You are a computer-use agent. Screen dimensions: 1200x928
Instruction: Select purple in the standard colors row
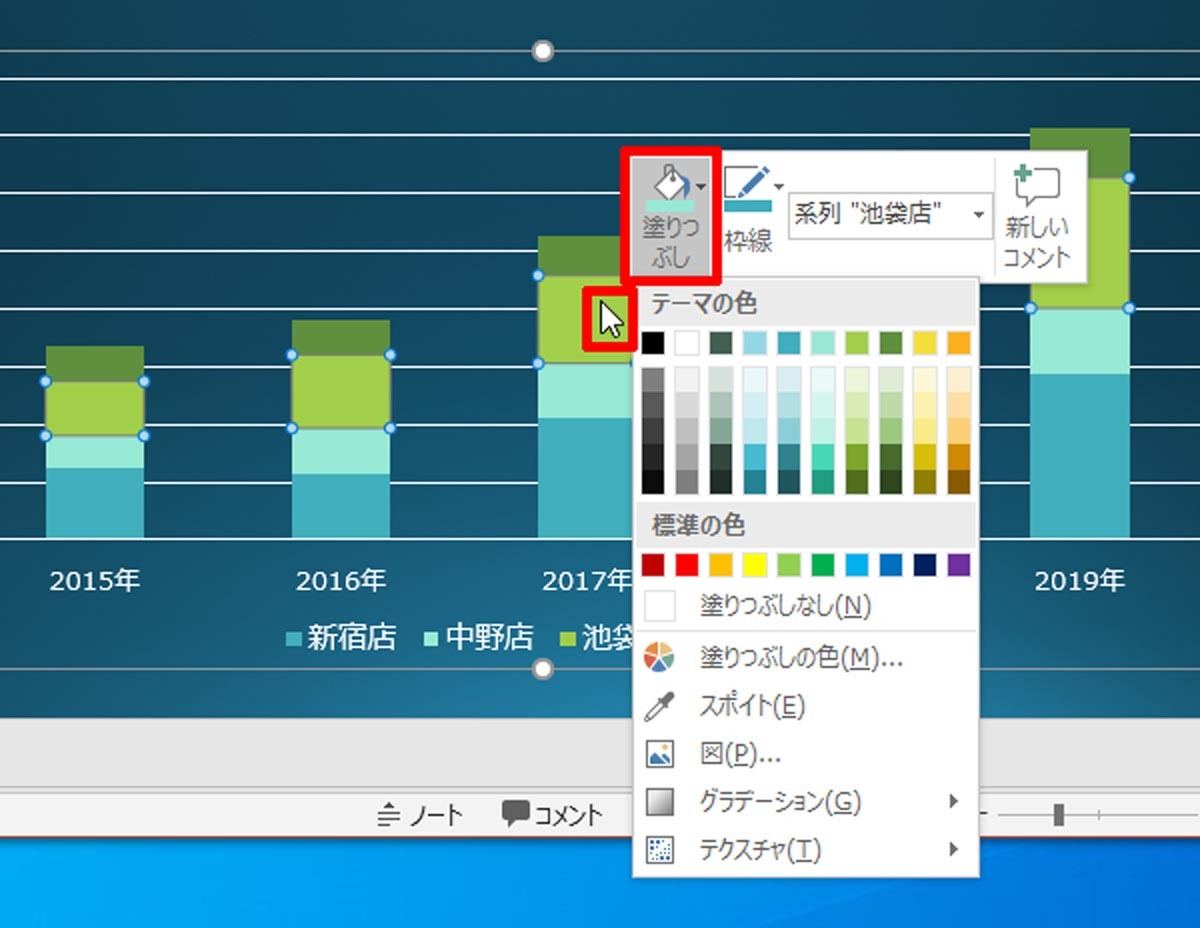pyautogui.click(x=959, y=565)
